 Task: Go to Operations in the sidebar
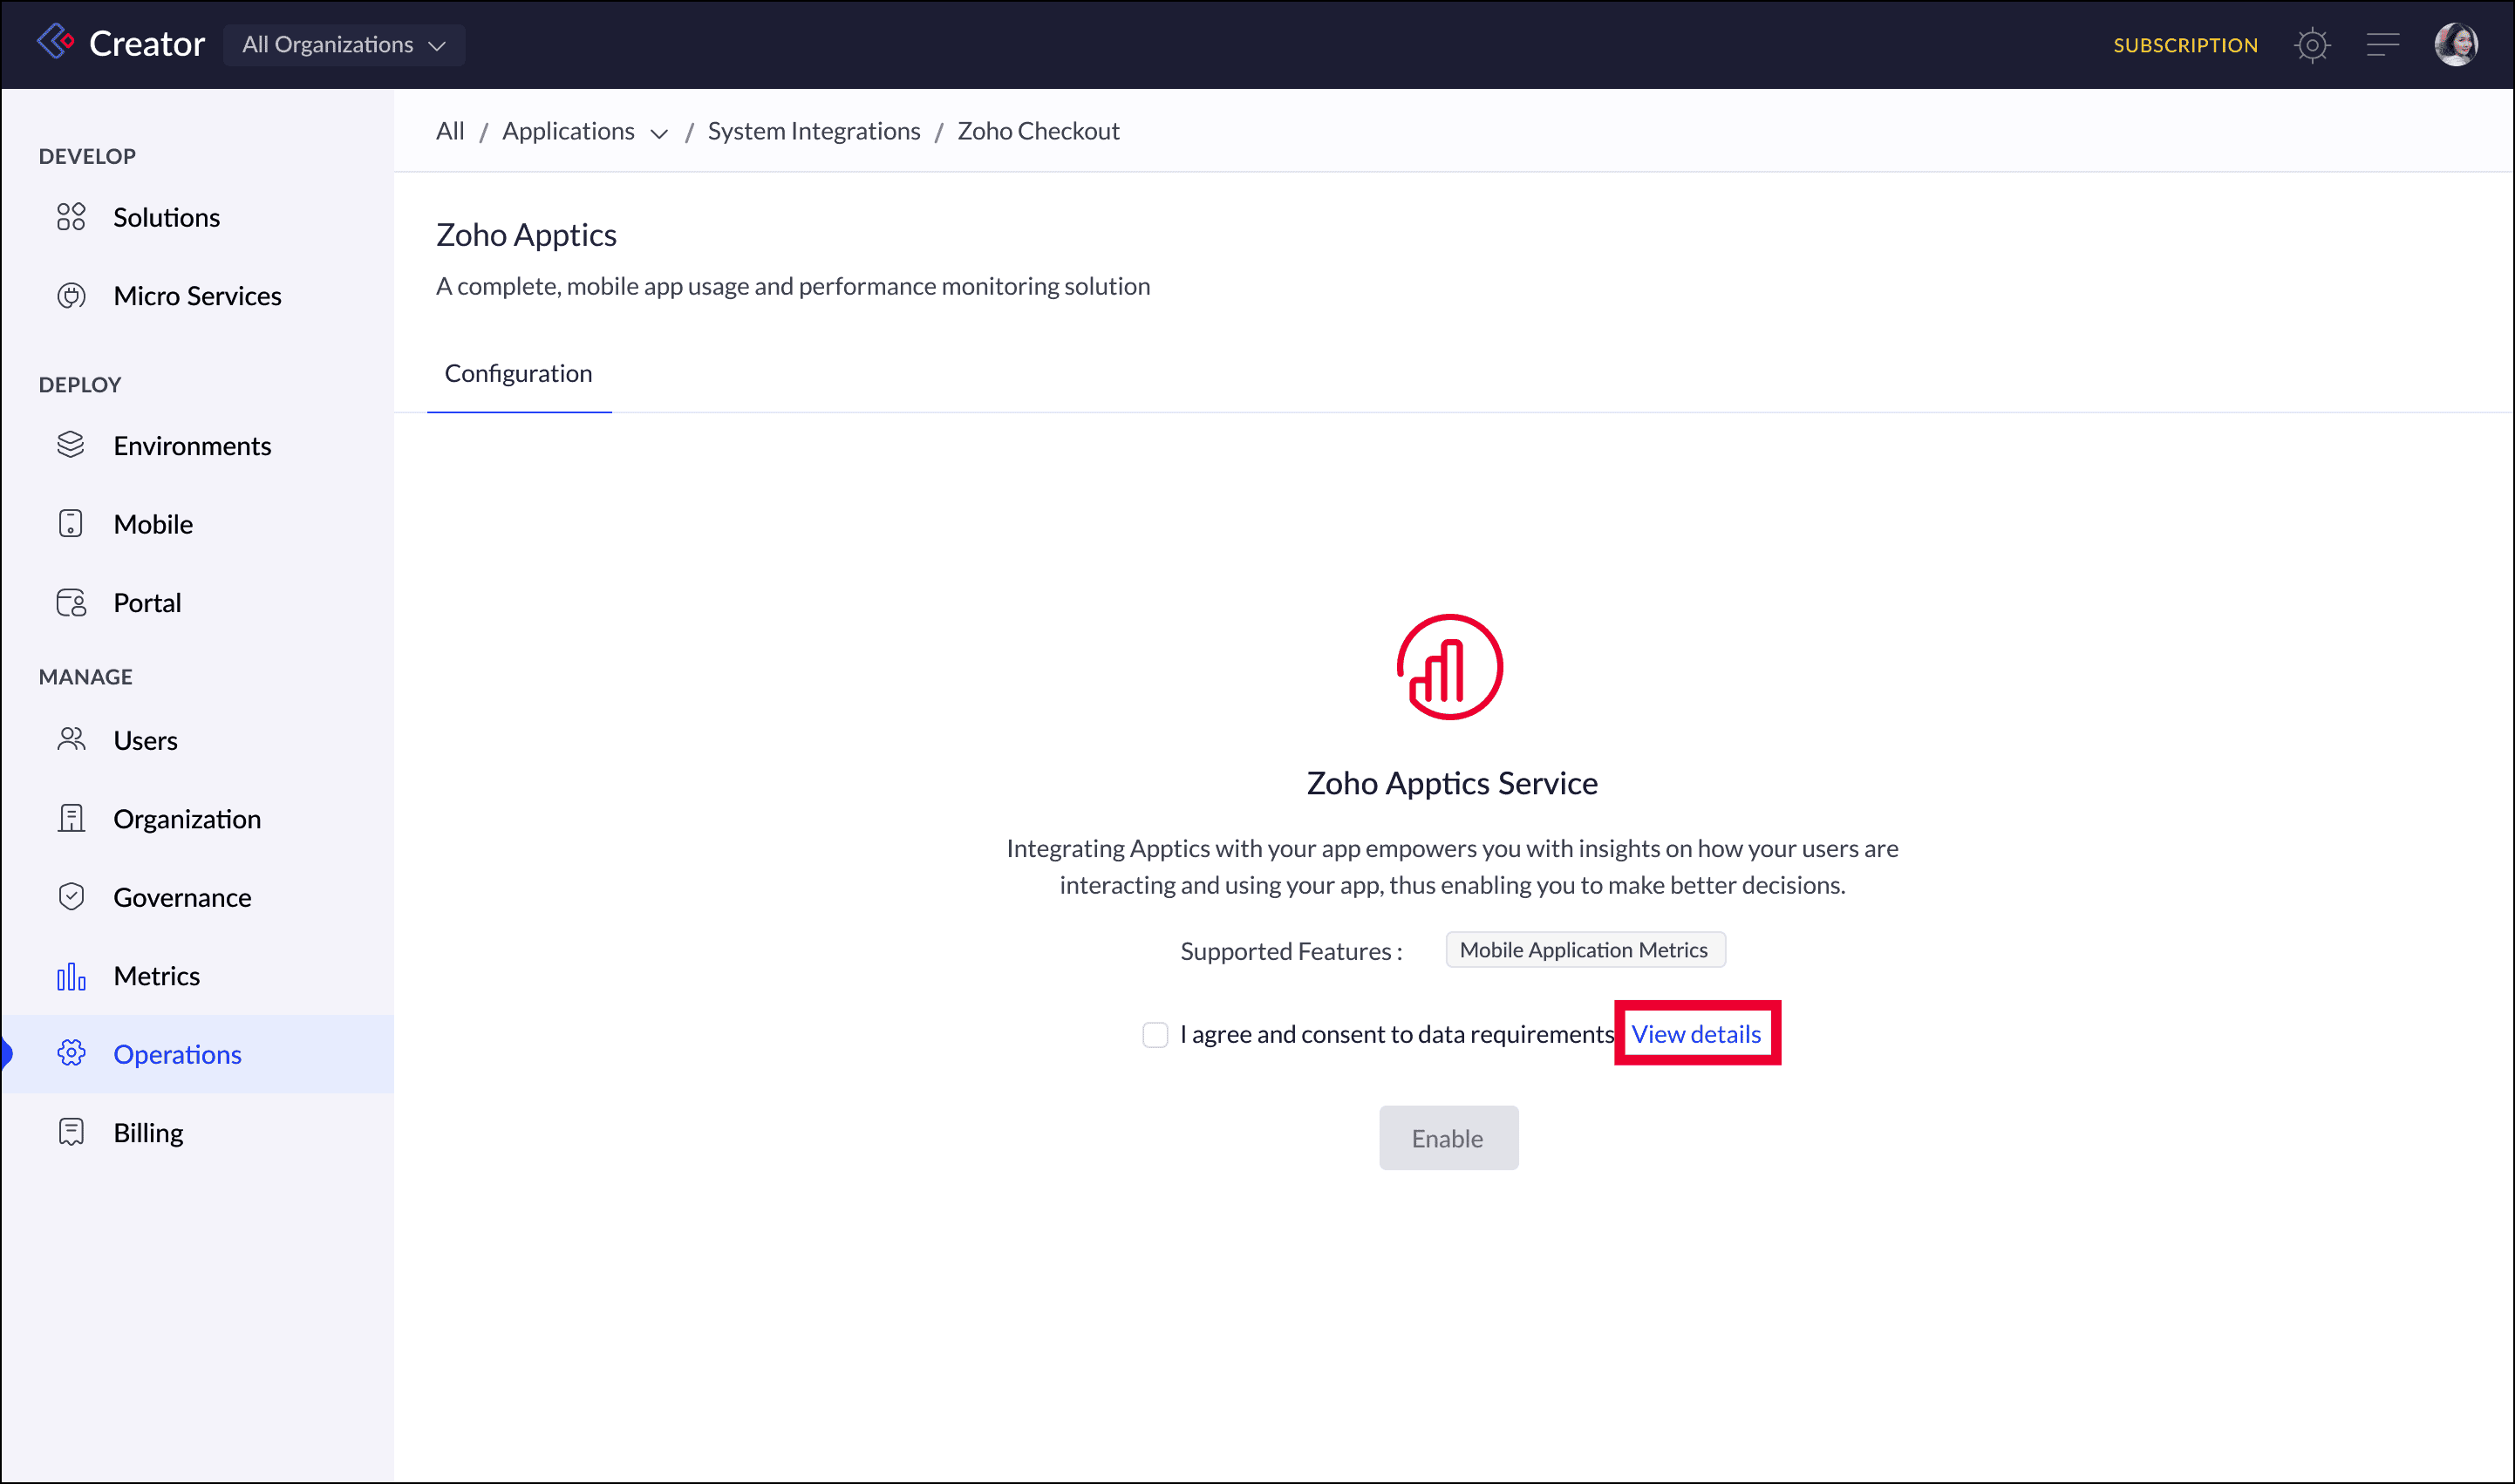[177, 1054]
